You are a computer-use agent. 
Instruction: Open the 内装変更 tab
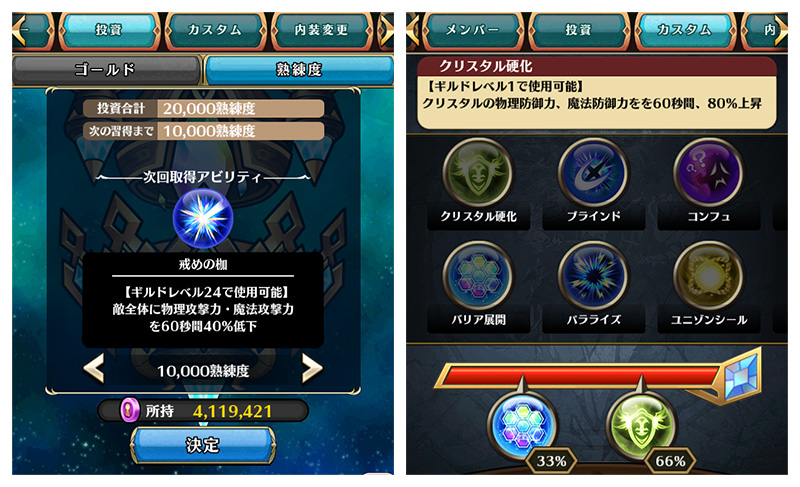point(321,31)
